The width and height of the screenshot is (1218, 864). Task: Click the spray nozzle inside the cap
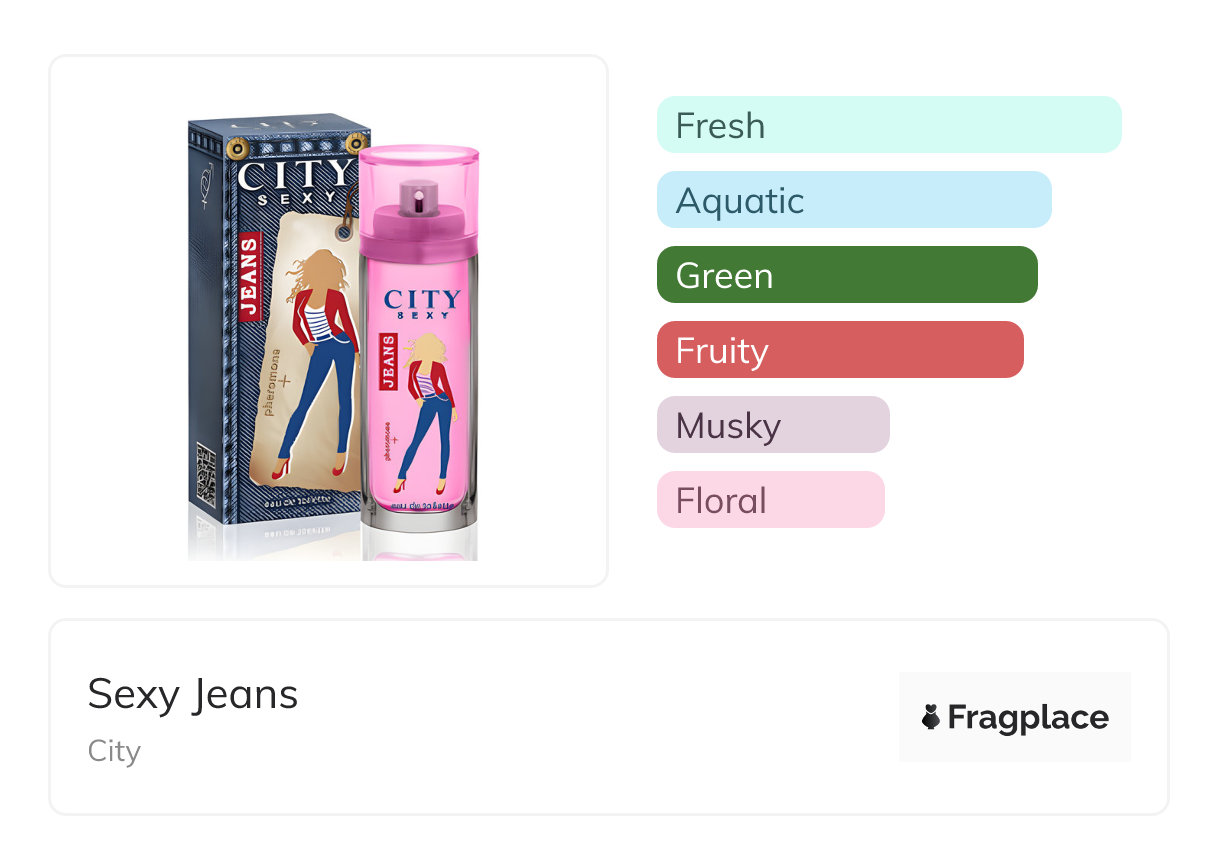[x=413, y=198]
